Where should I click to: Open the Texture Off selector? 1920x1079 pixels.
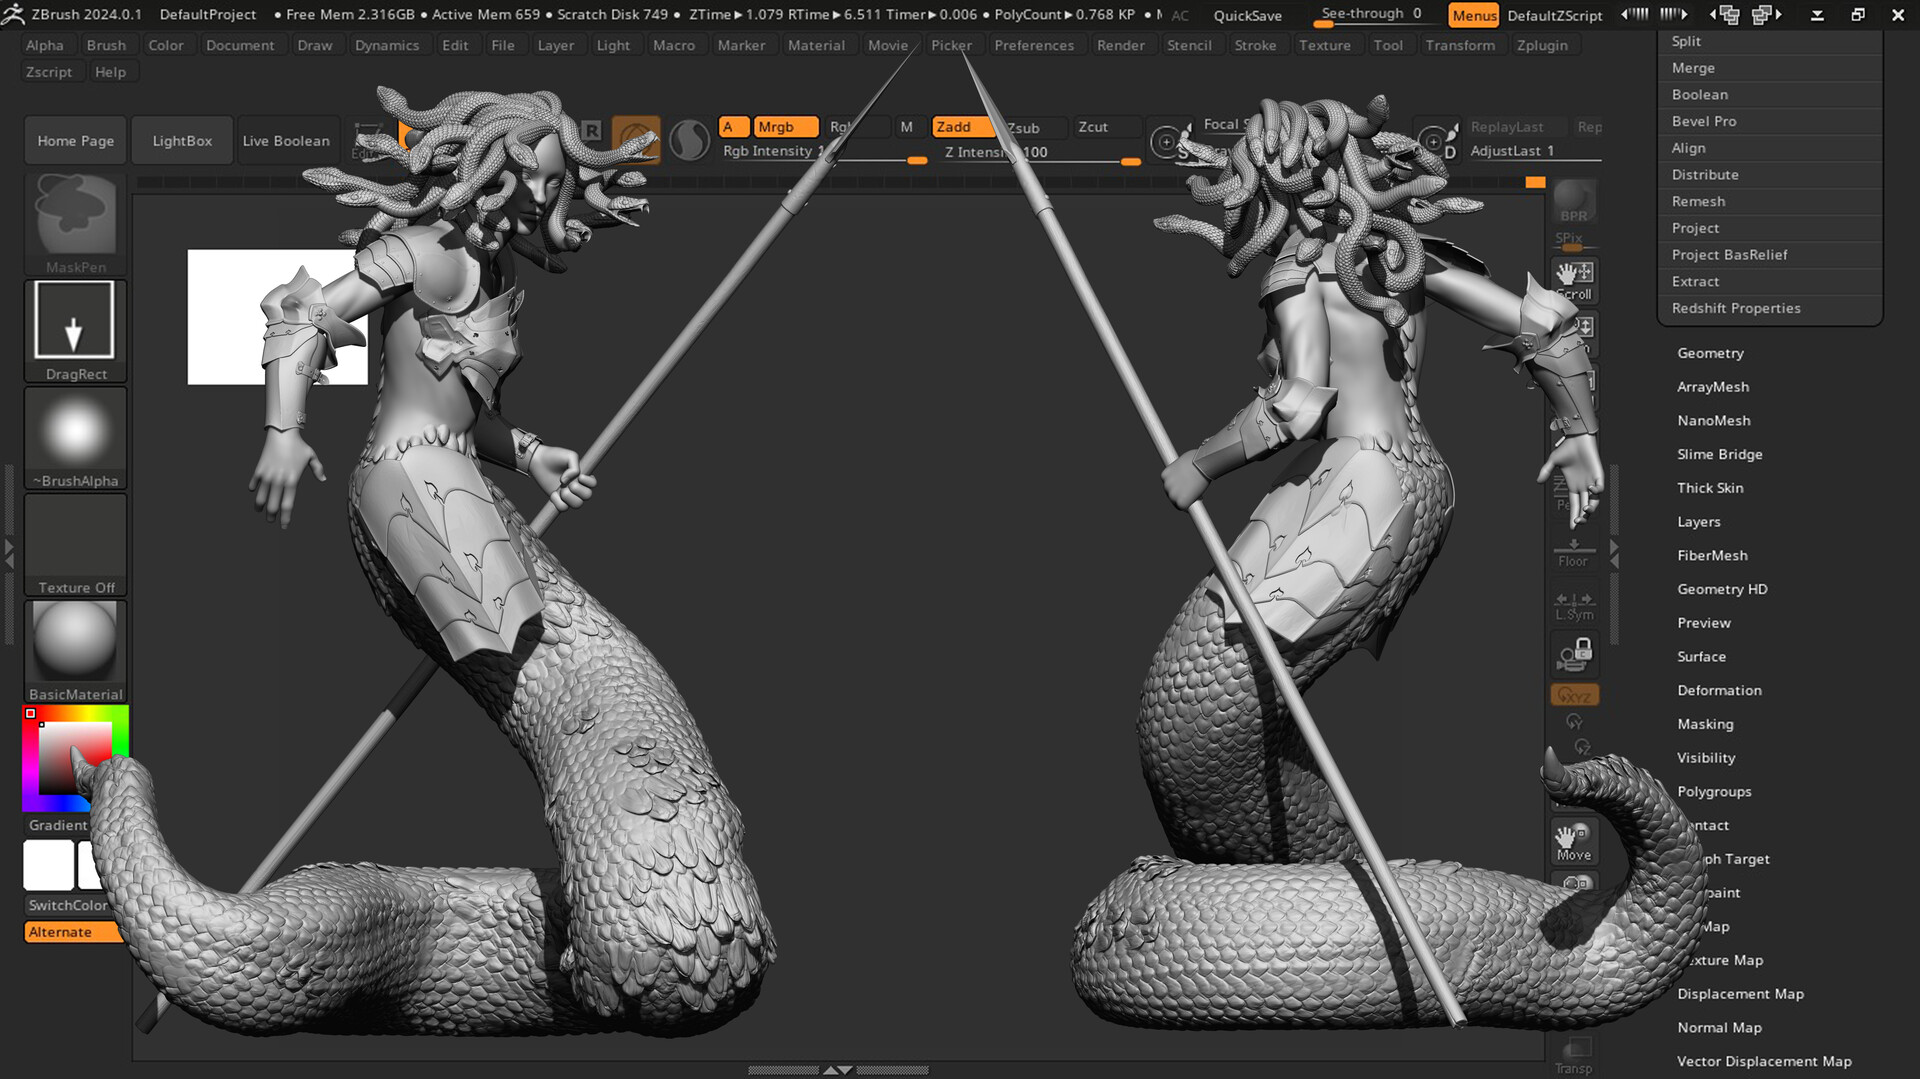[76, 544]
